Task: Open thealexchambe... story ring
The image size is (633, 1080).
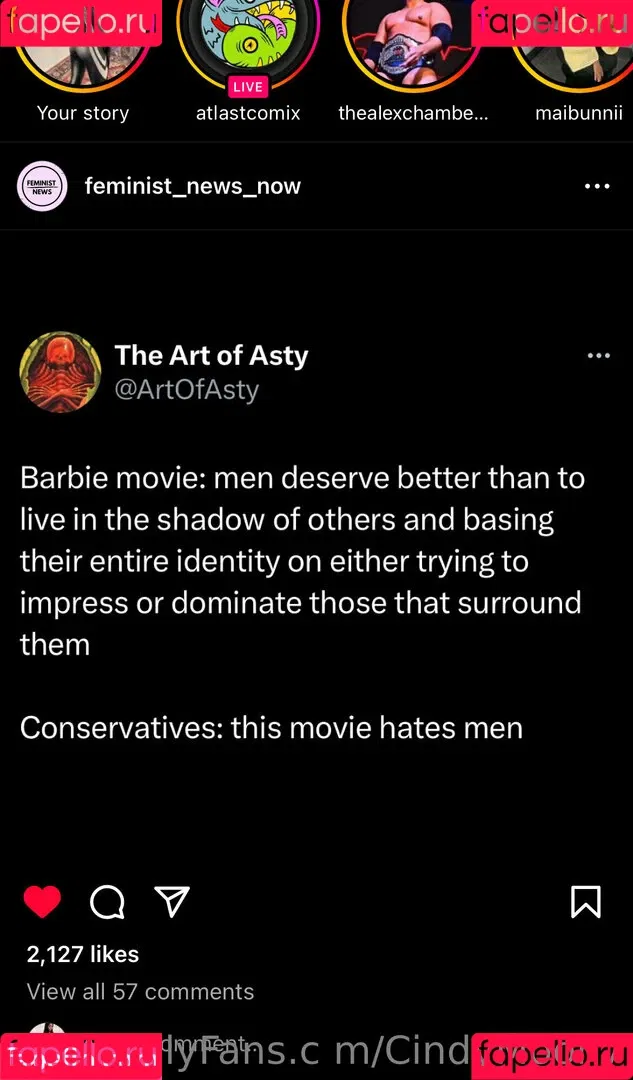Action: pos(413,41)
